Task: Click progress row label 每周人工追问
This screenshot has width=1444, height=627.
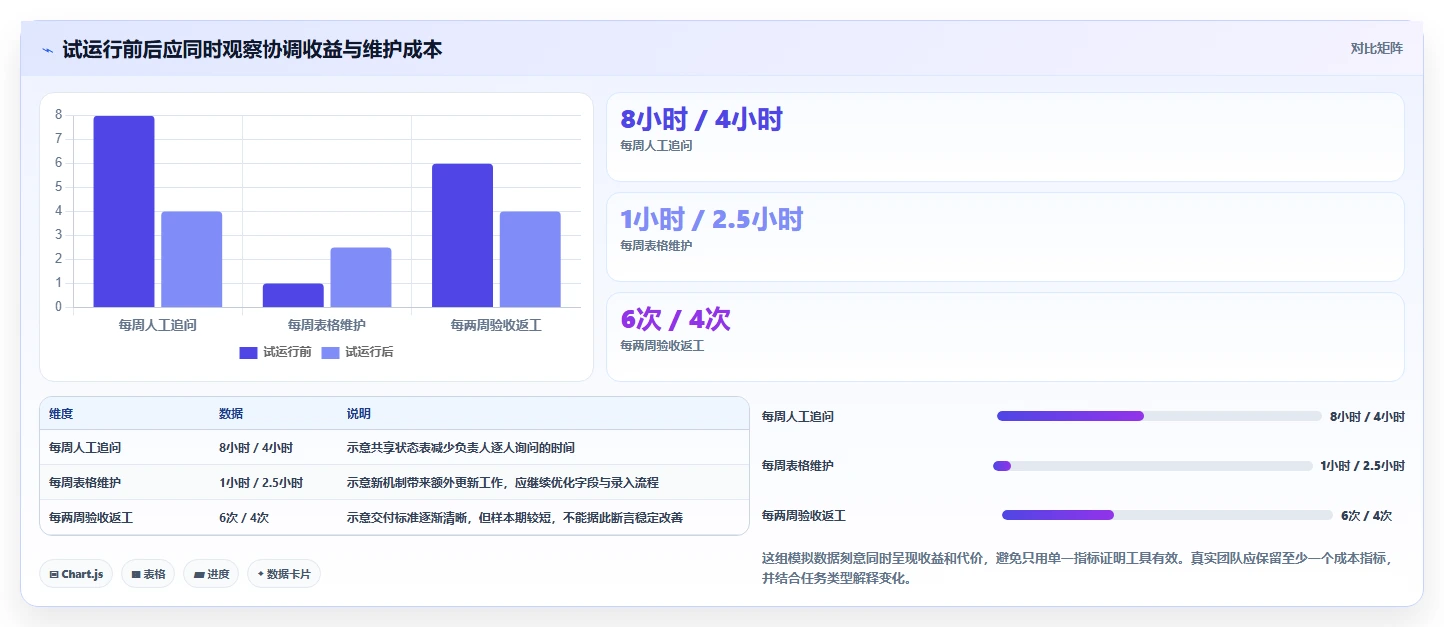Action: pos(798,417)
